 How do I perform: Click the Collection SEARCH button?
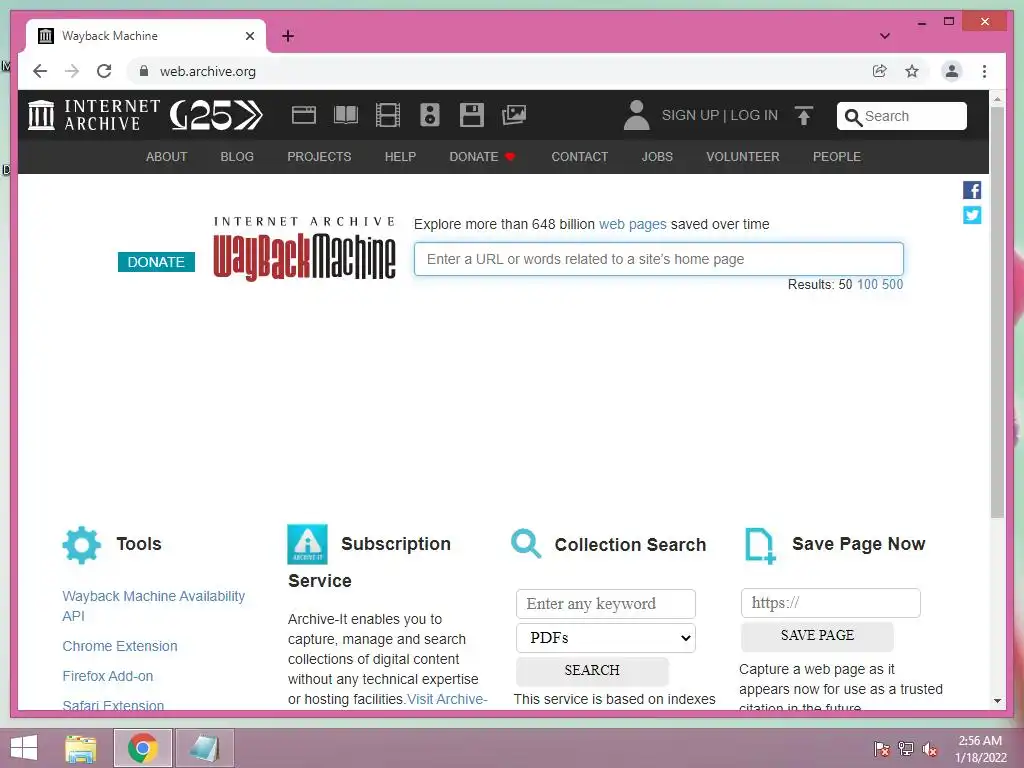[592, 671]
